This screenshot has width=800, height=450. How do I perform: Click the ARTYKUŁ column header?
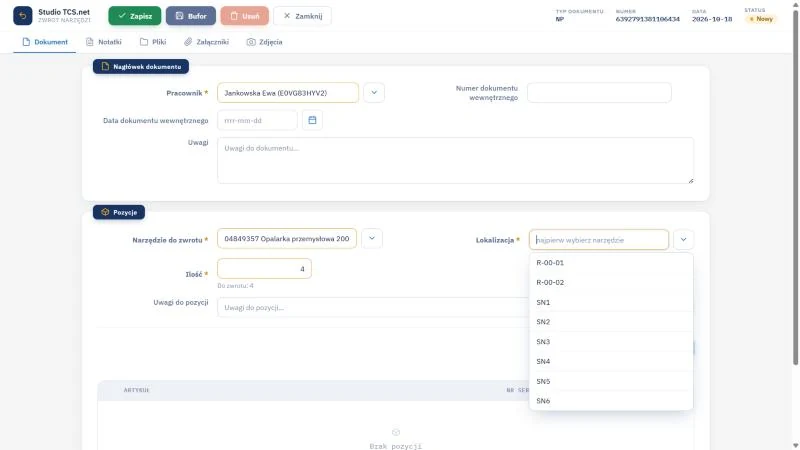point(136,390)
